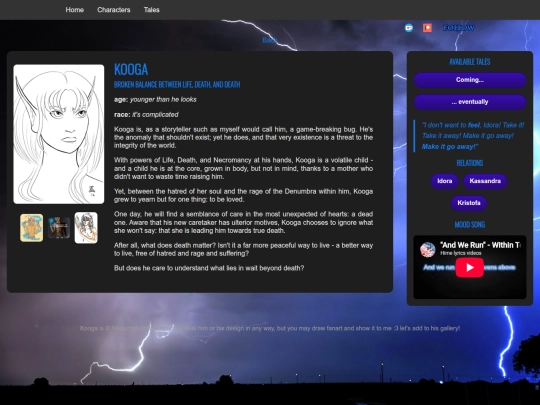Select the dark middle gallery thumbnail

(59, 228)
